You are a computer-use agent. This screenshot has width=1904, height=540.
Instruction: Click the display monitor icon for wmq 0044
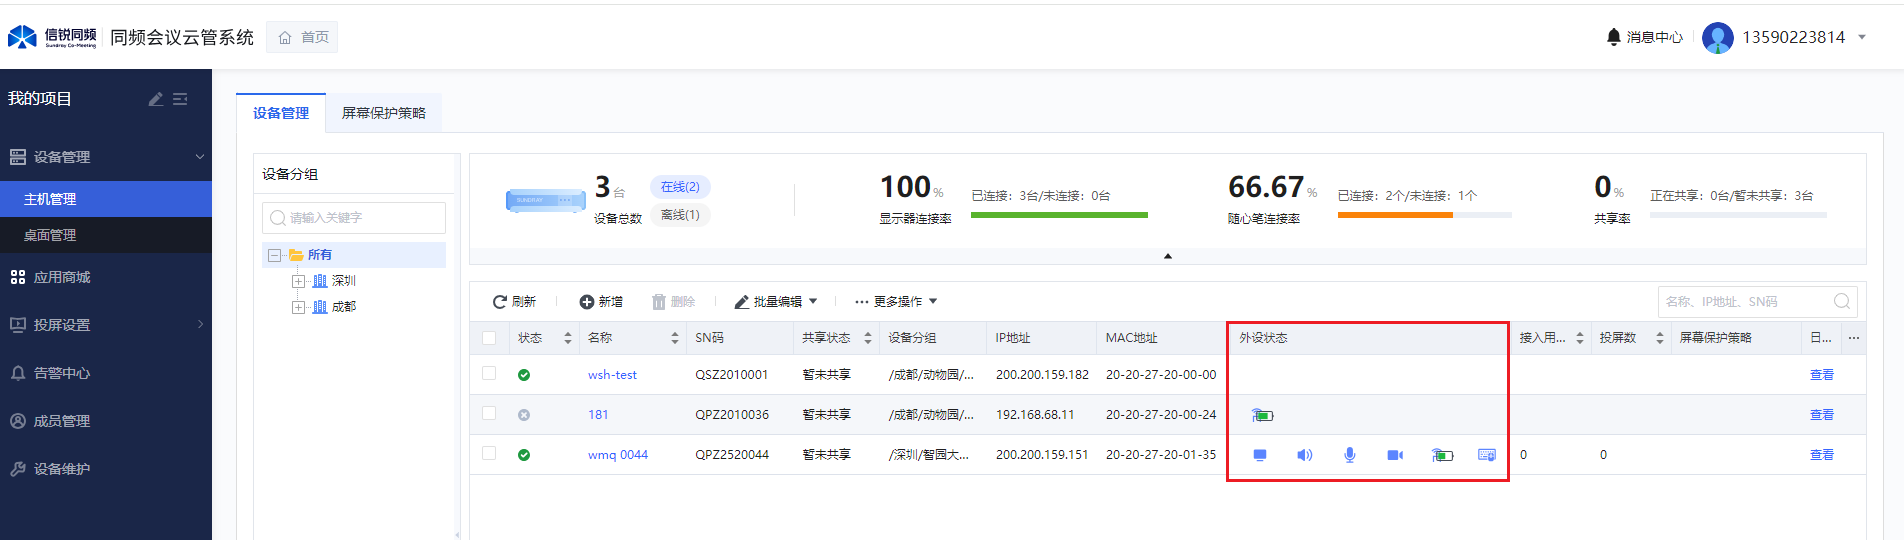click(x=1260, y=455)
